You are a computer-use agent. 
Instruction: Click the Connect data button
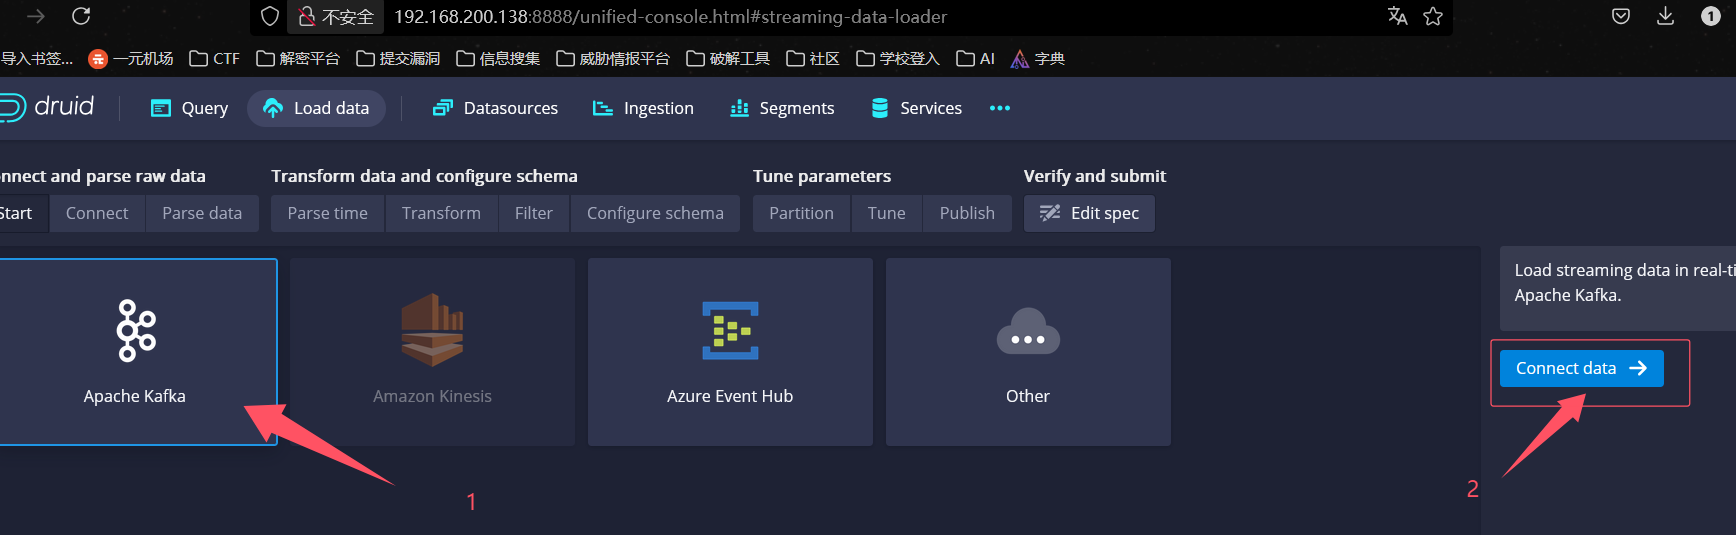point(1581,368)
